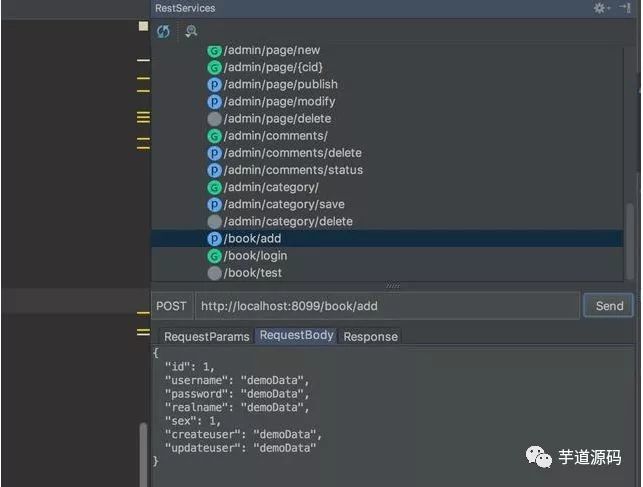Viewport: 643px width, 487px height.
Task: Click the RestServices panel title
Action: coord(185,8)
